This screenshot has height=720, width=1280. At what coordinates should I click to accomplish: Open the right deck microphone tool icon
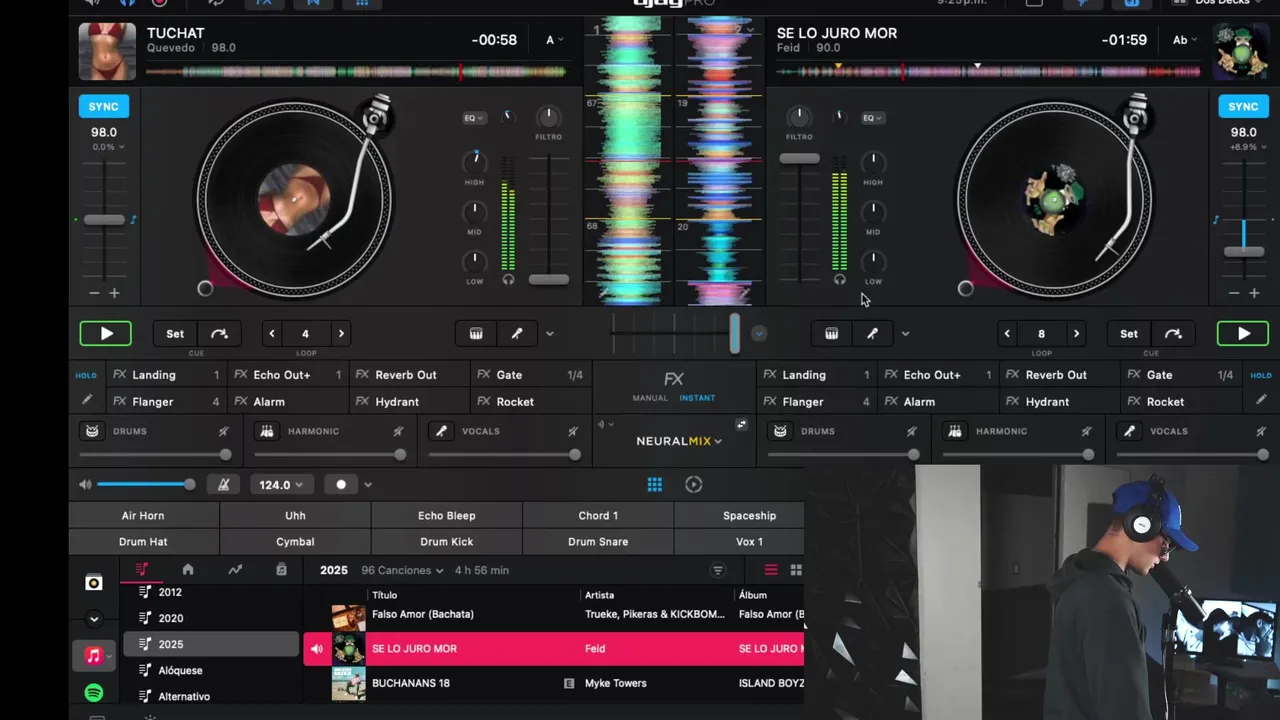pyautogui.click(x=872, y=334)
